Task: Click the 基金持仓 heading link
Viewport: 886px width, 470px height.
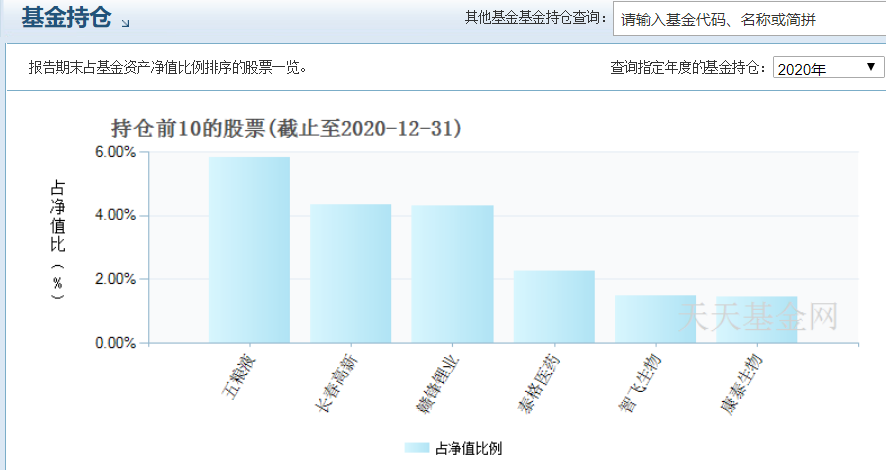Action: (66, 17)
